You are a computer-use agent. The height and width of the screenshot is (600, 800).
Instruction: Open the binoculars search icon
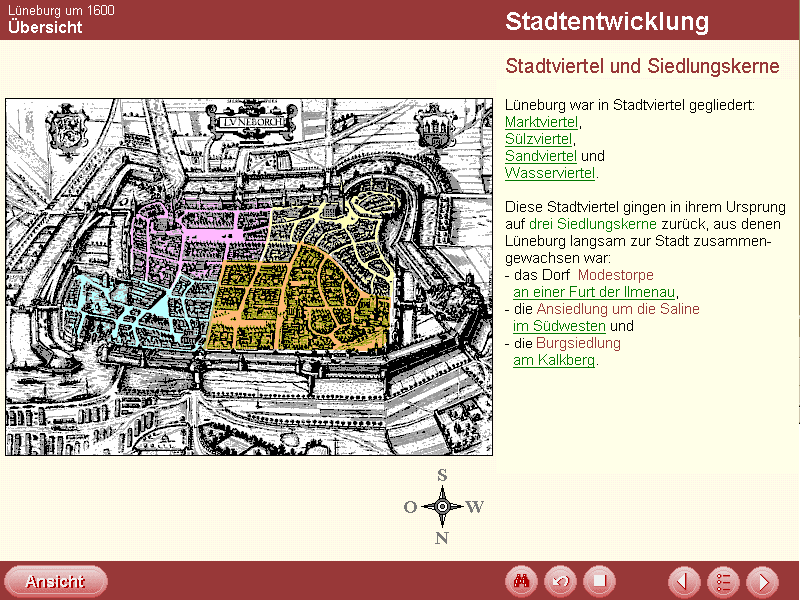tap(521, 581)
